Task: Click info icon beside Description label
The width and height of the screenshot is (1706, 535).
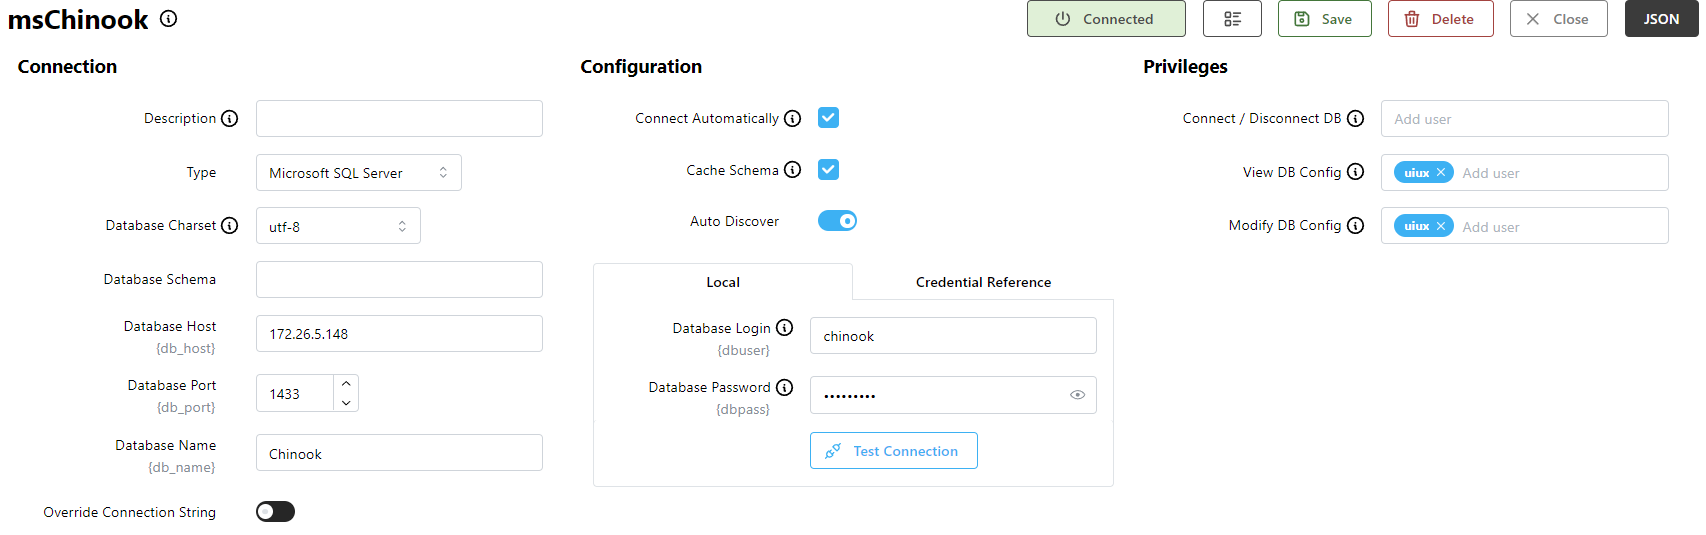Action: [230, 119]
